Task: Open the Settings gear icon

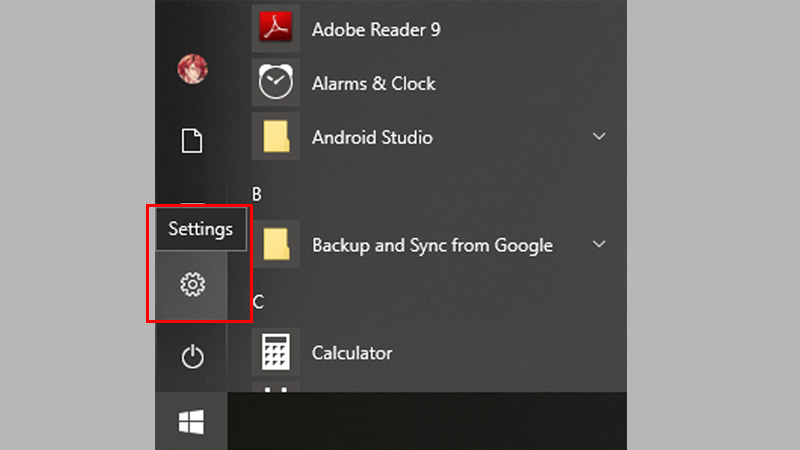Action: 192,284
